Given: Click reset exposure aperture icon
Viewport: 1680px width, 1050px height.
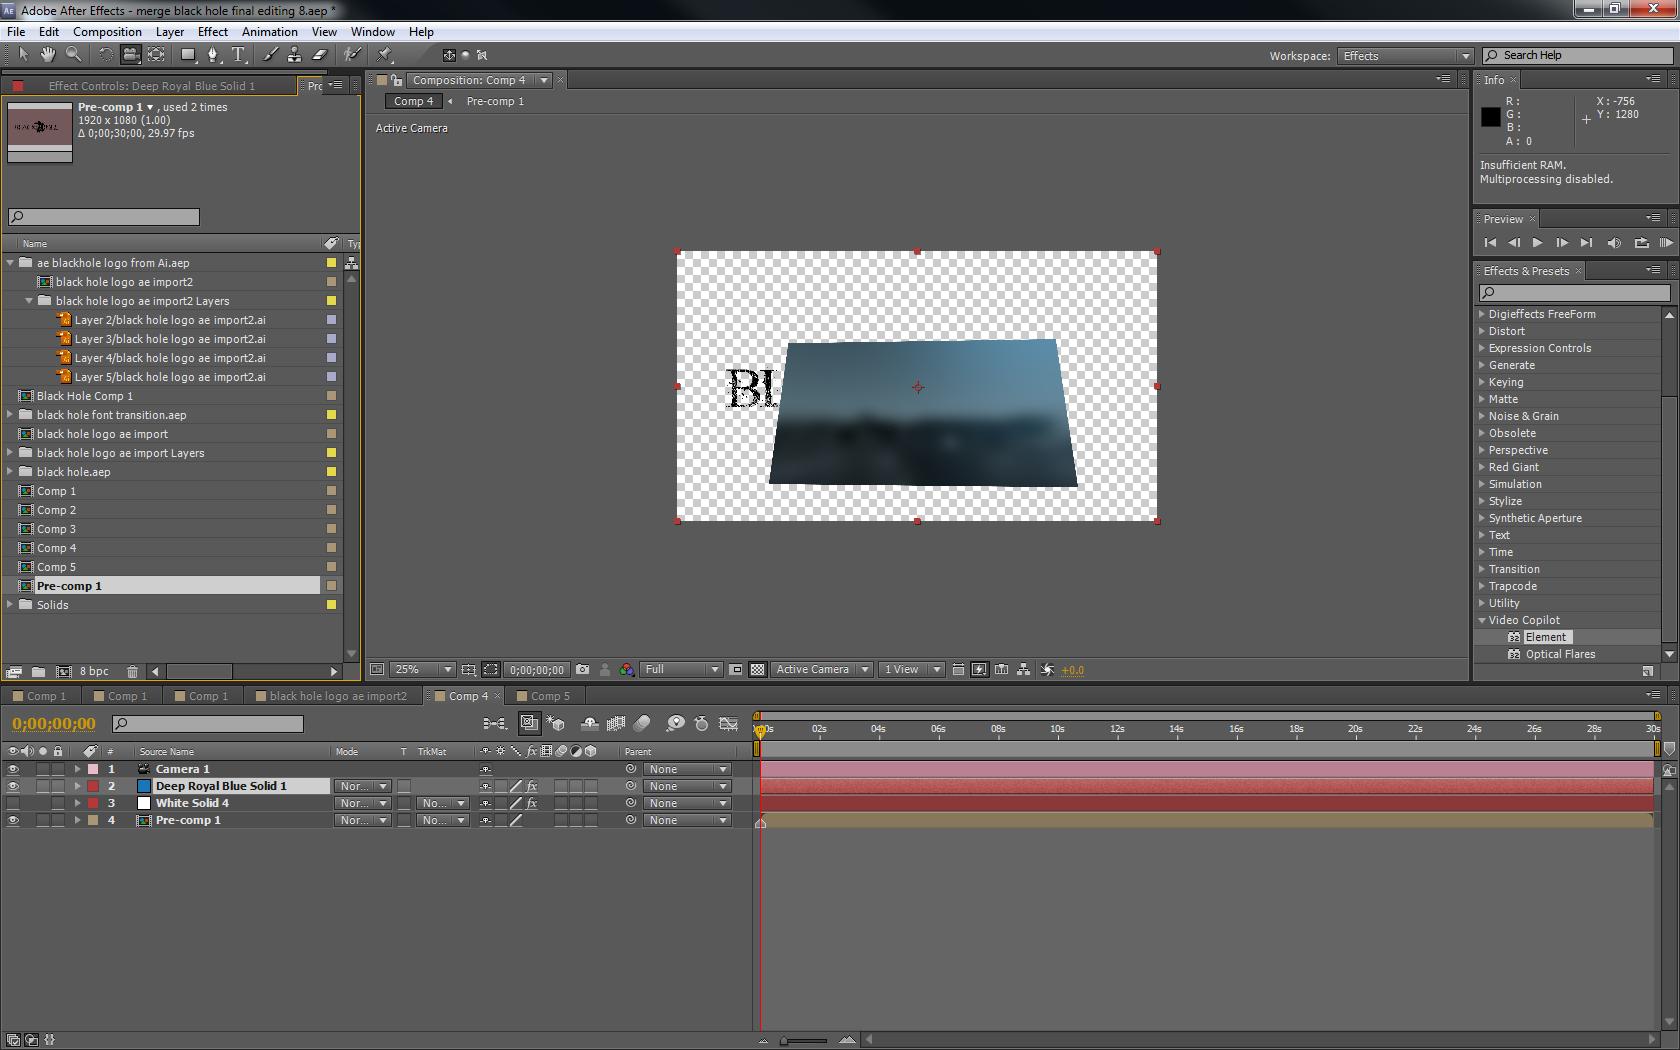Looking at the screenshot, I should point(1047,670).
